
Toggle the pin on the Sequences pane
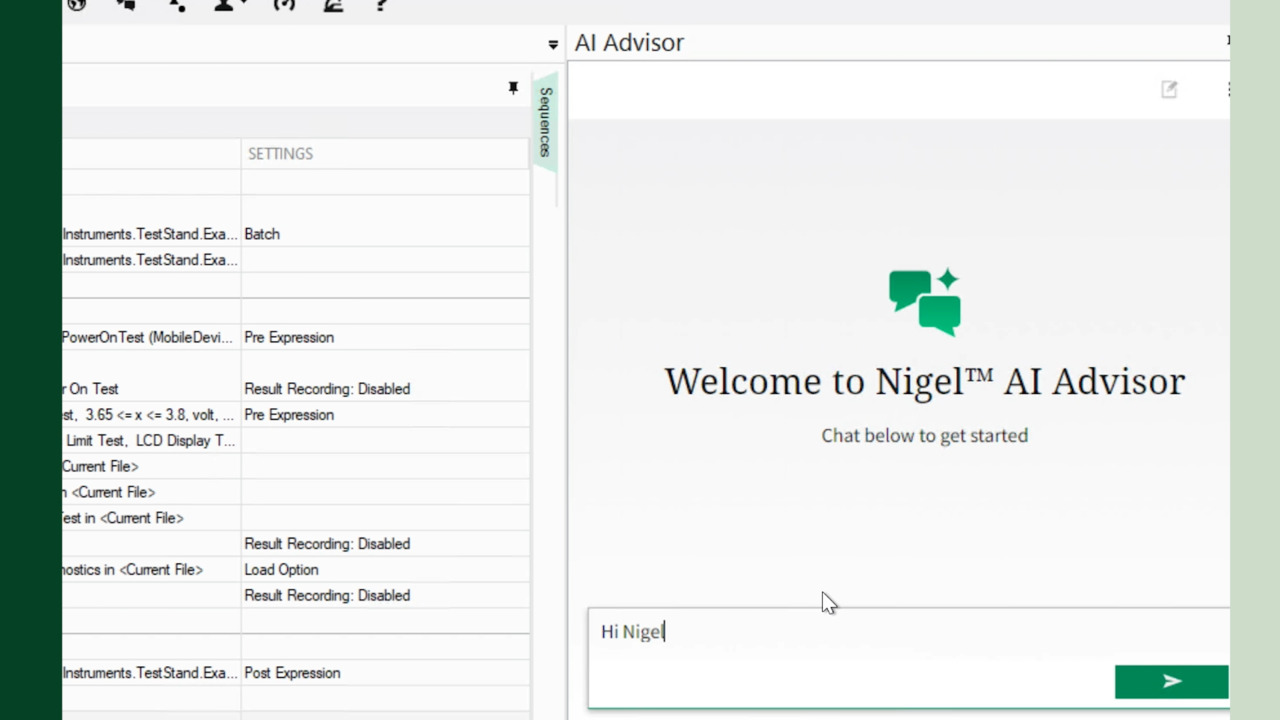(x=512, y=87)
